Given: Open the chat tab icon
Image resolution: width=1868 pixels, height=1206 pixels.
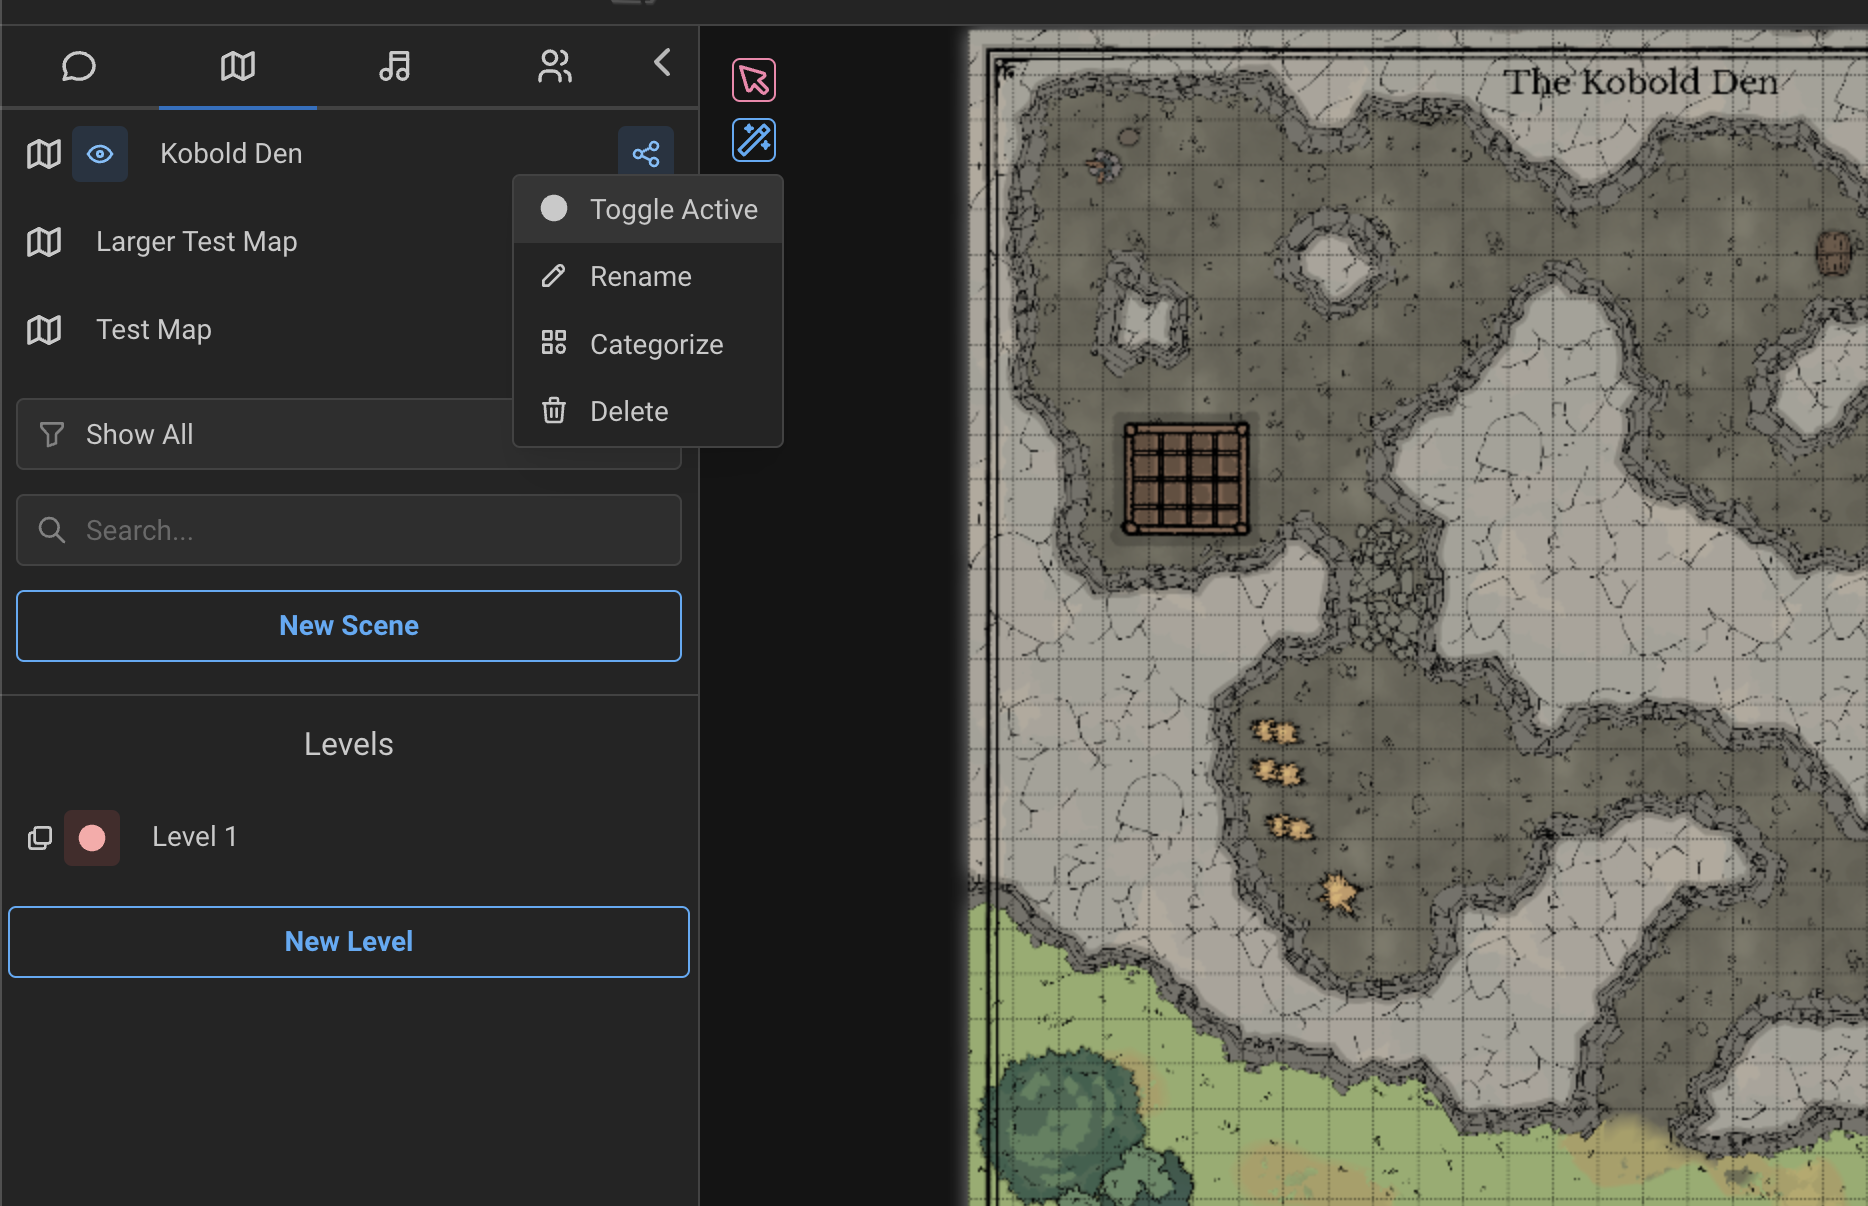Looking at the screenshot, I should [78, 67].
